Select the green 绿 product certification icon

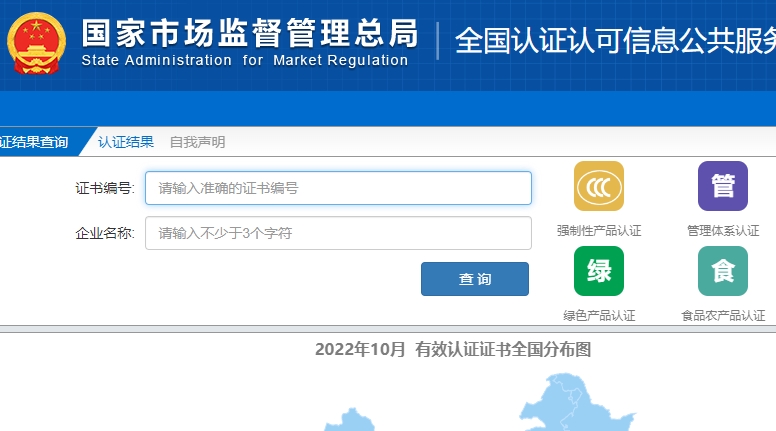[x=598, y=271]
